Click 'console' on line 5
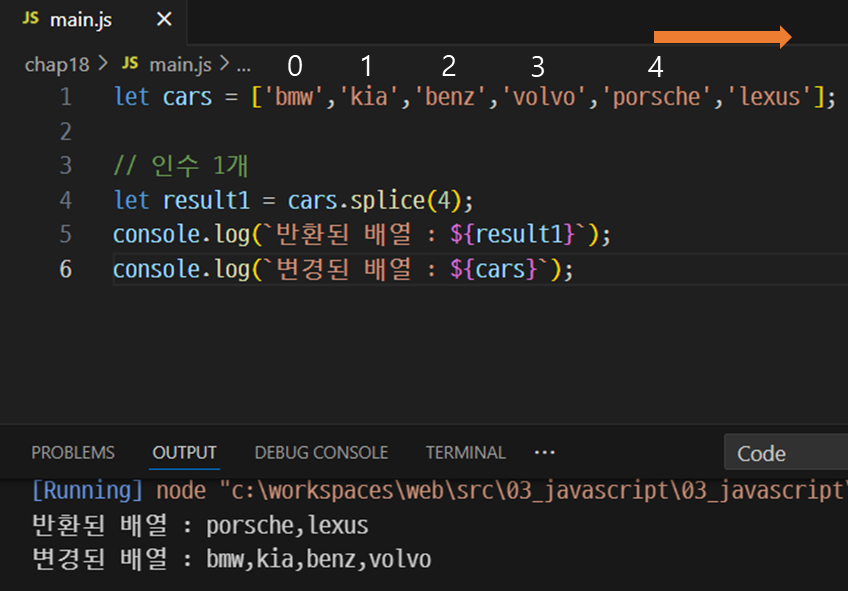 pos(157,235)
